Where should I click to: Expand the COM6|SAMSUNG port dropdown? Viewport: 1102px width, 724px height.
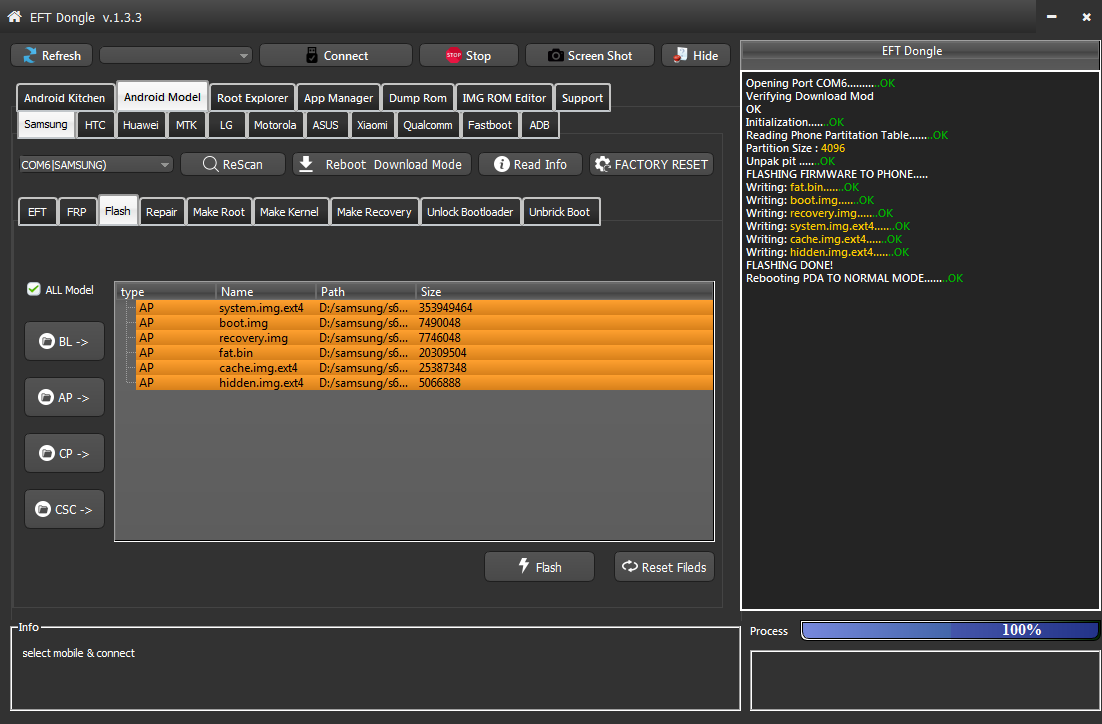96,164
